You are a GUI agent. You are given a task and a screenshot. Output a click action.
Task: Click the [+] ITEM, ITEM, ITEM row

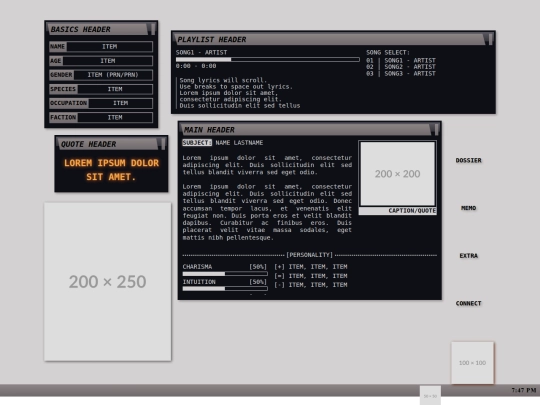click(x=311, y=267)
